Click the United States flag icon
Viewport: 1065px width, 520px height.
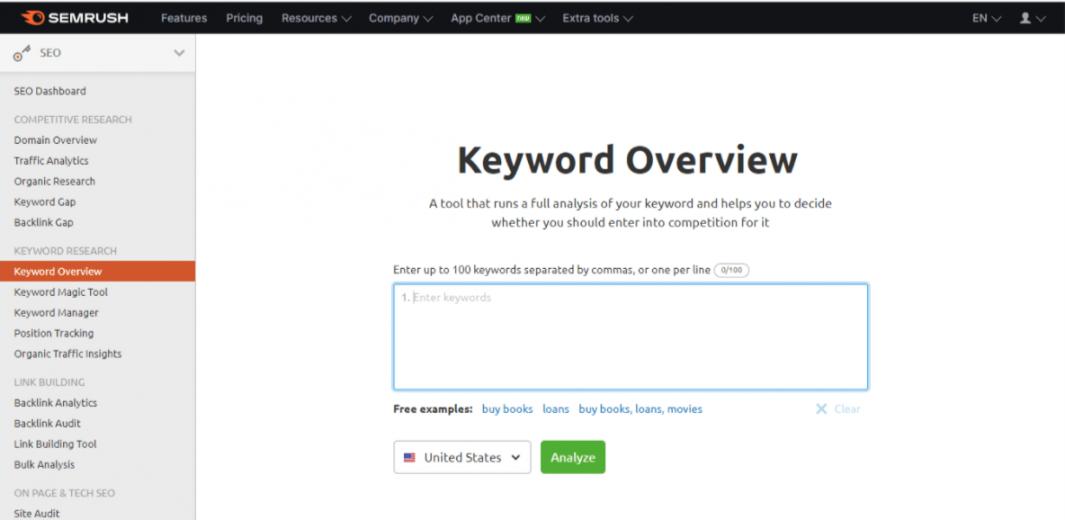point(409,457)
